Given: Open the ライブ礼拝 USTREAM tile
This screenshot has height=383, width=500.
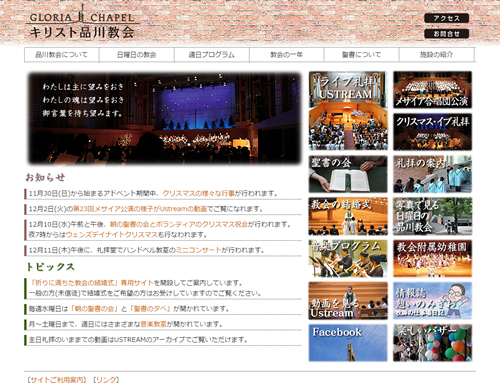Looking at the screenshot, I should (x=348, y=111).
